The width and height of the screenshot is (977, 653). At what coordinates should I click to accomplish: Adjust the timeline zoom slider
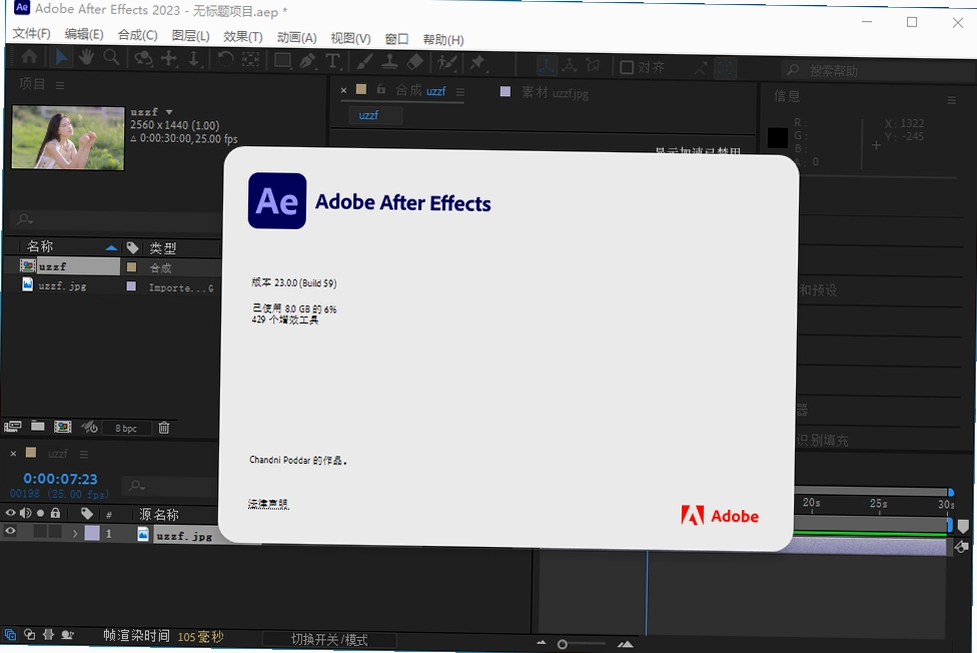pos(563,644)
